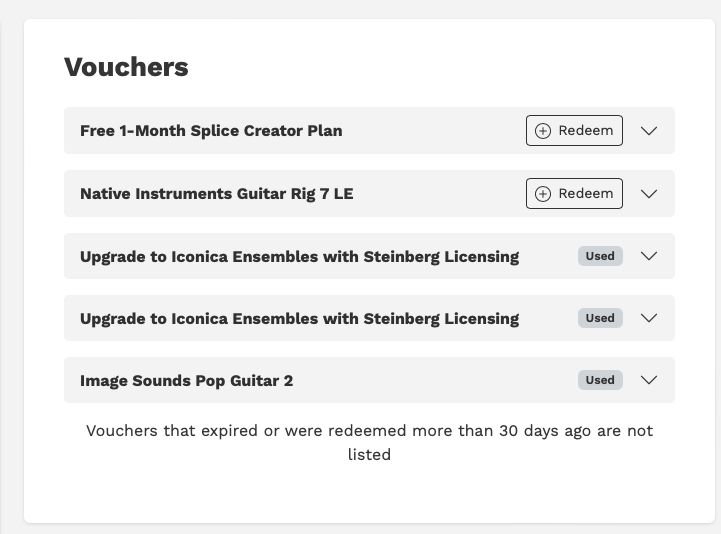Click plus icon in Splice Redeem button
The image size is (721, 534).
(543, 131)
